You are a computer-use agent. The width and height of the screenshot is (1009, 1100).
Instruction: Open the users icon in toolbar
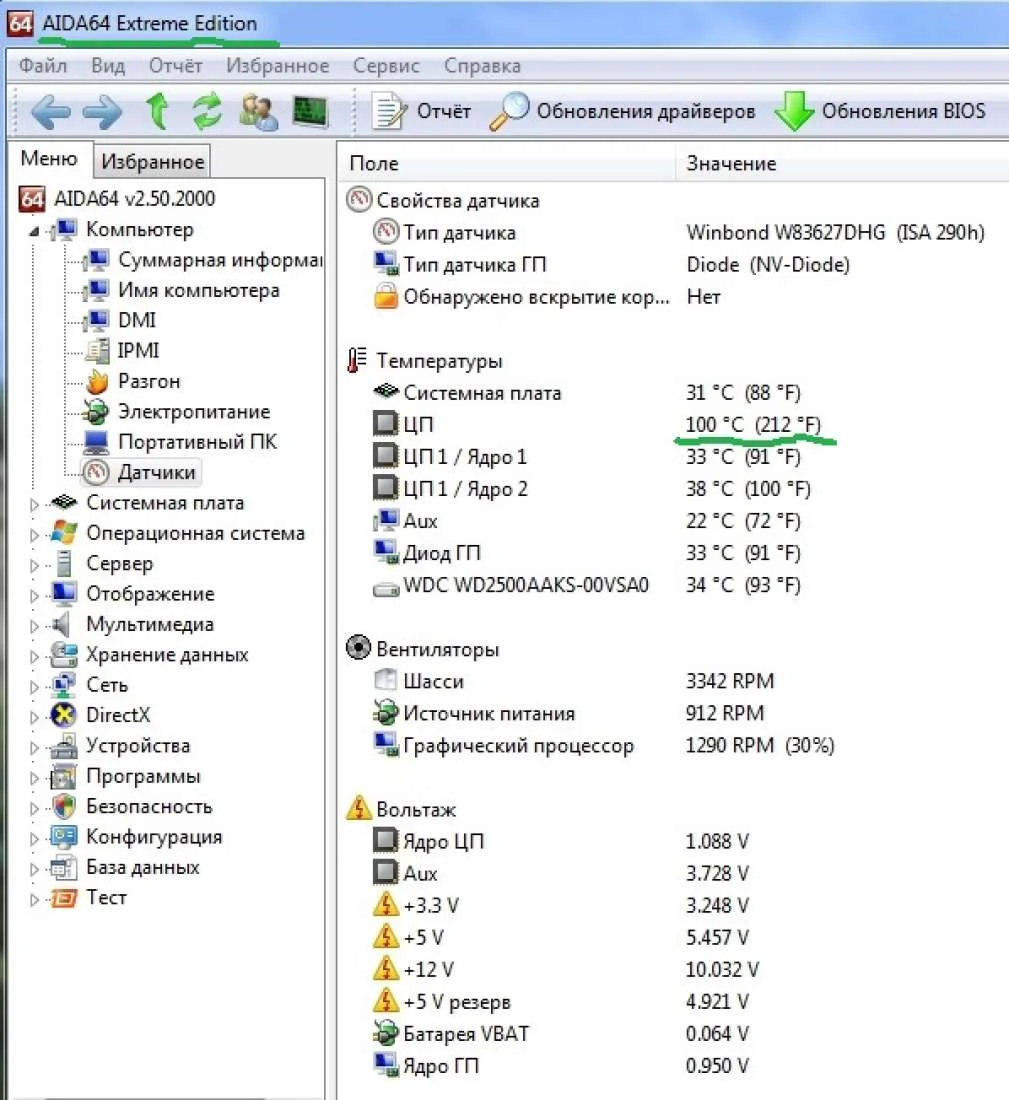click(x=258, y=112)
